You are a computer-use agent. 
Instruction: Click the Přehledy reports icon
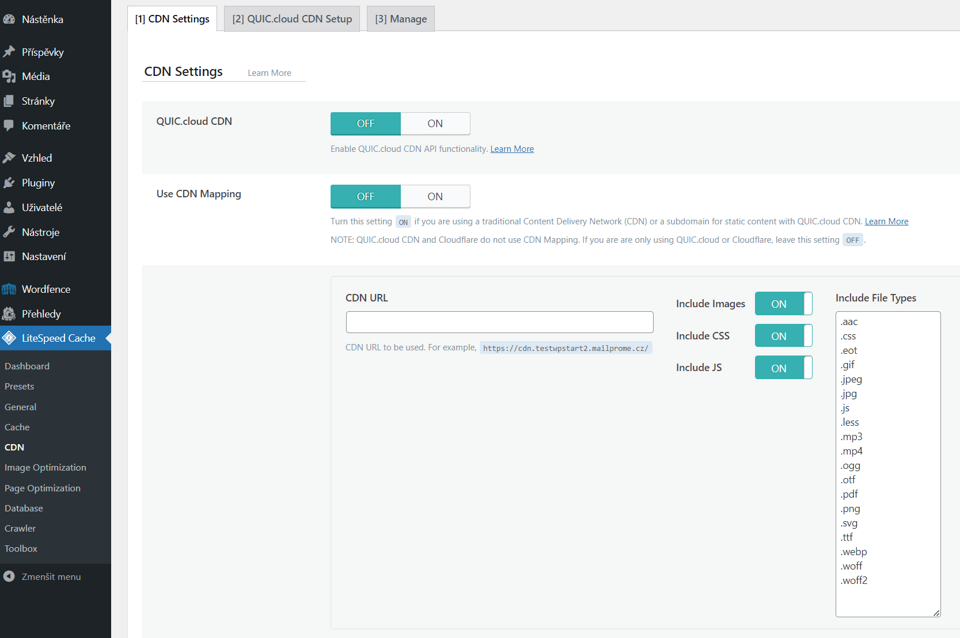tap(9, 313)
